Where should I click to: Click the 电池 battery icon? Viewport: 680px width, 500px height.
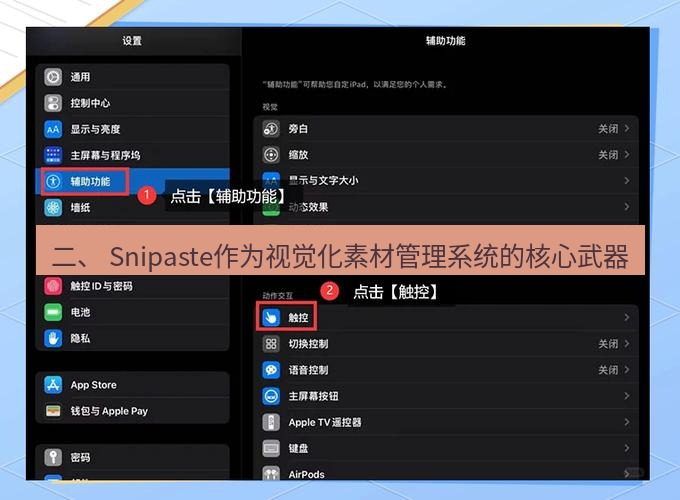(x=53, y=312)
